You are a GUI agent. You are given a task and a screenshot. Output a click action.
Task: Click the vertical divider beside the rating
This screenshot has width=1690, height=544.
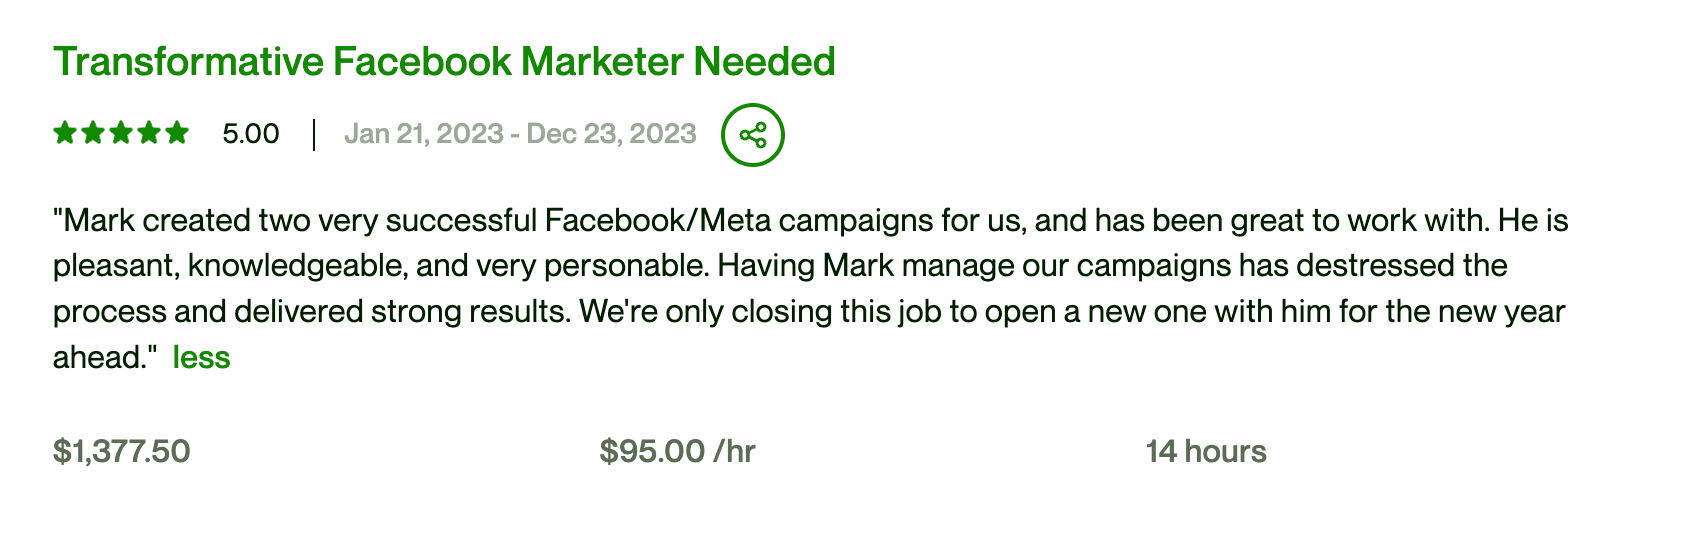pos(314,134)
